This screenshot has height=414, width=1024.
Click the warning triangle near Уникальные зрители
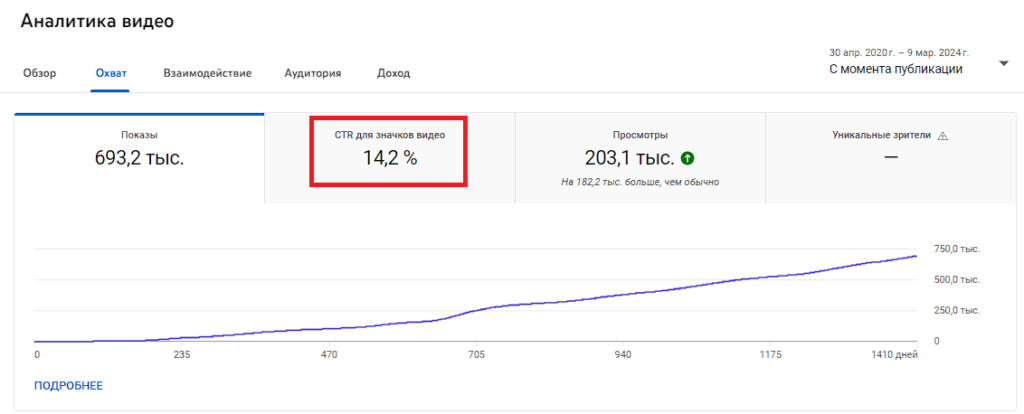tap(942, 135)
